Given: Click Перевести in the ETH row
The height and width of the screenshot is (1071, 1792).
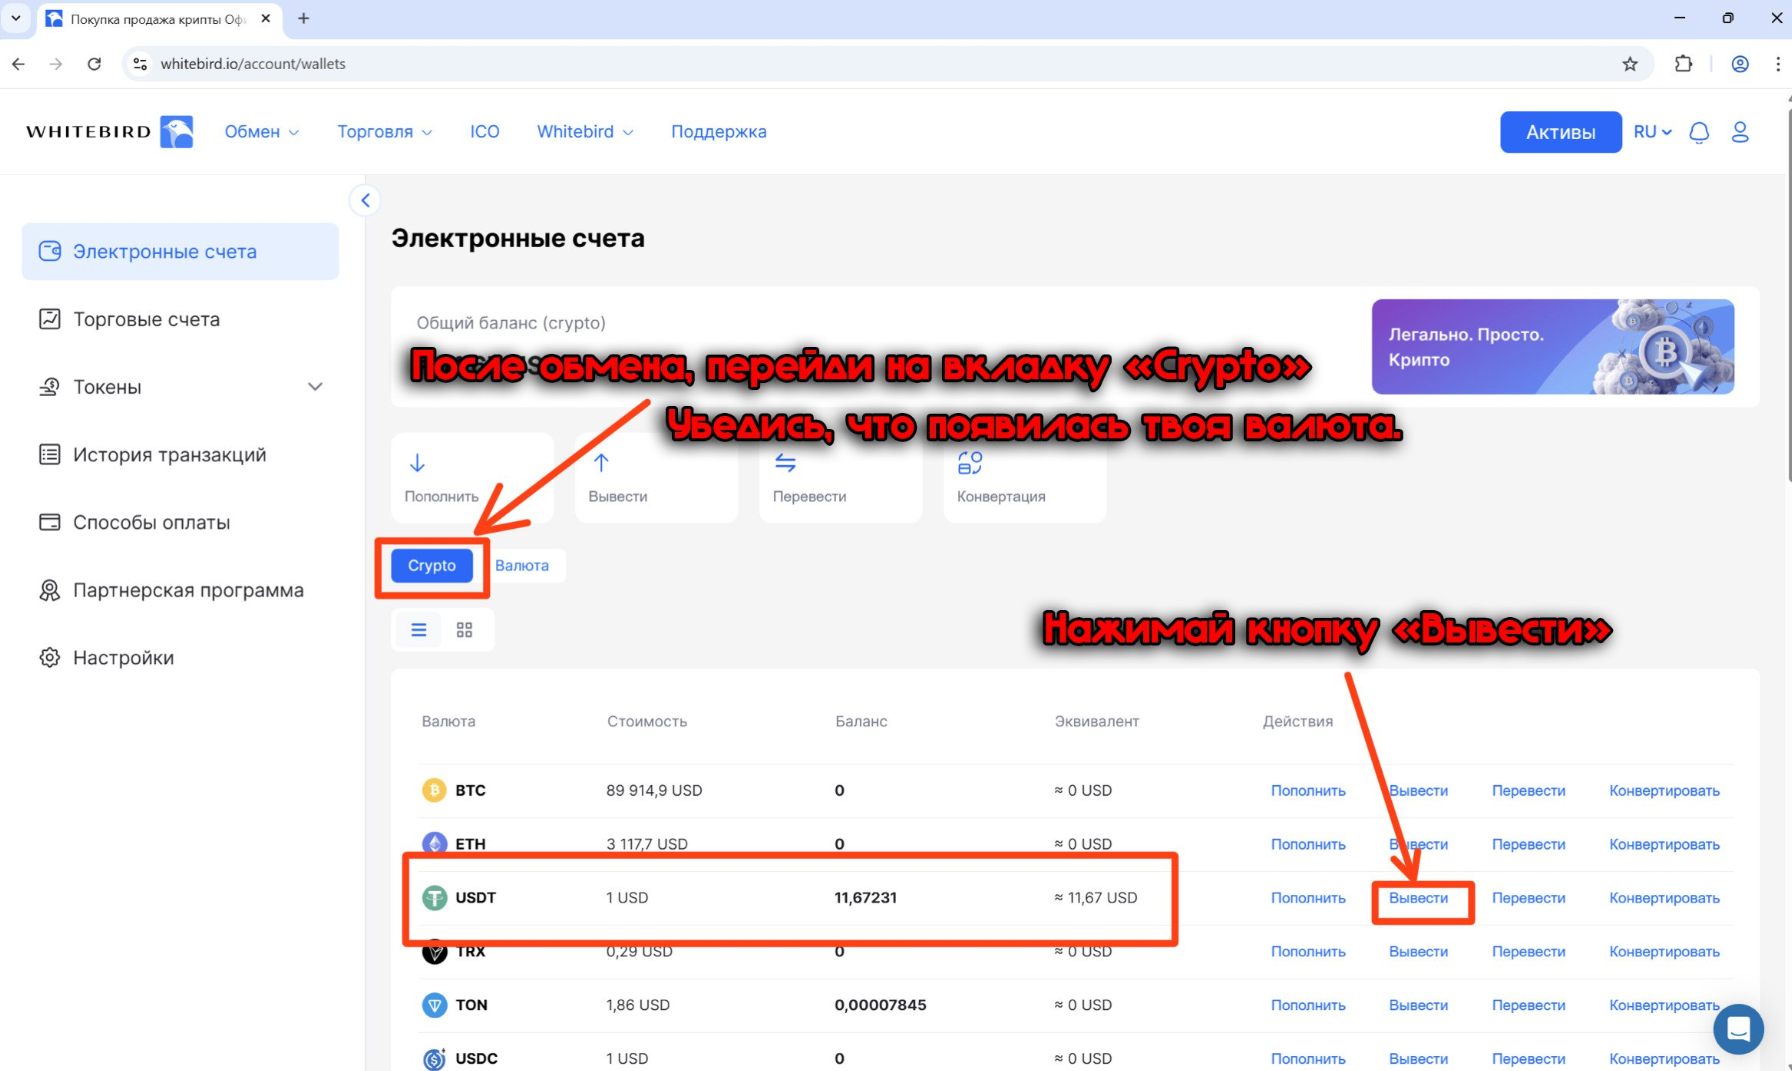Looking at the screenshot, I should tap(1528, 844).
